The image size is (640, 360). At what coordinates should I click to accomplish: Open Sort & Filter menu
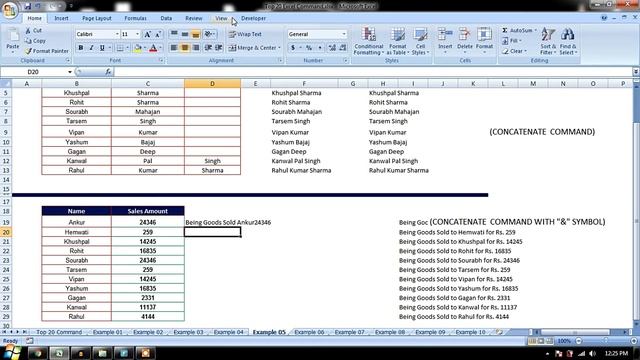(548, 41)
